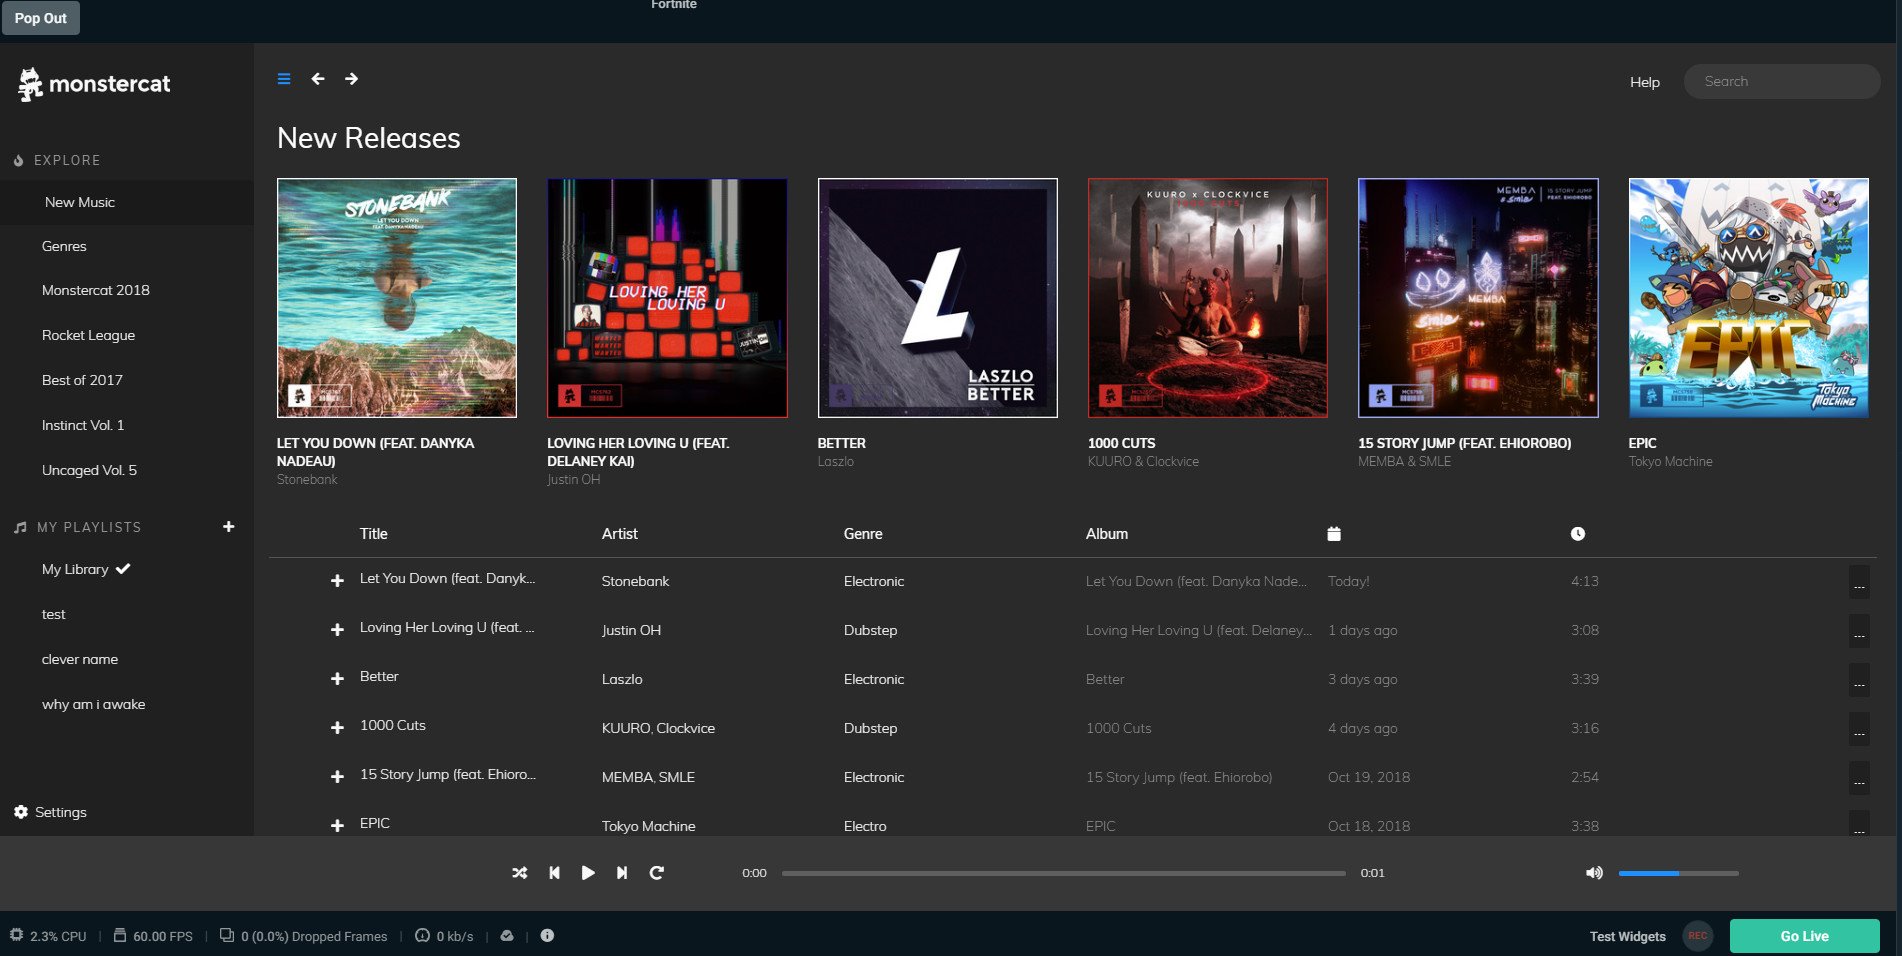
Task: Add Let You Down to playlist
Action: click(x=337, y=580)
